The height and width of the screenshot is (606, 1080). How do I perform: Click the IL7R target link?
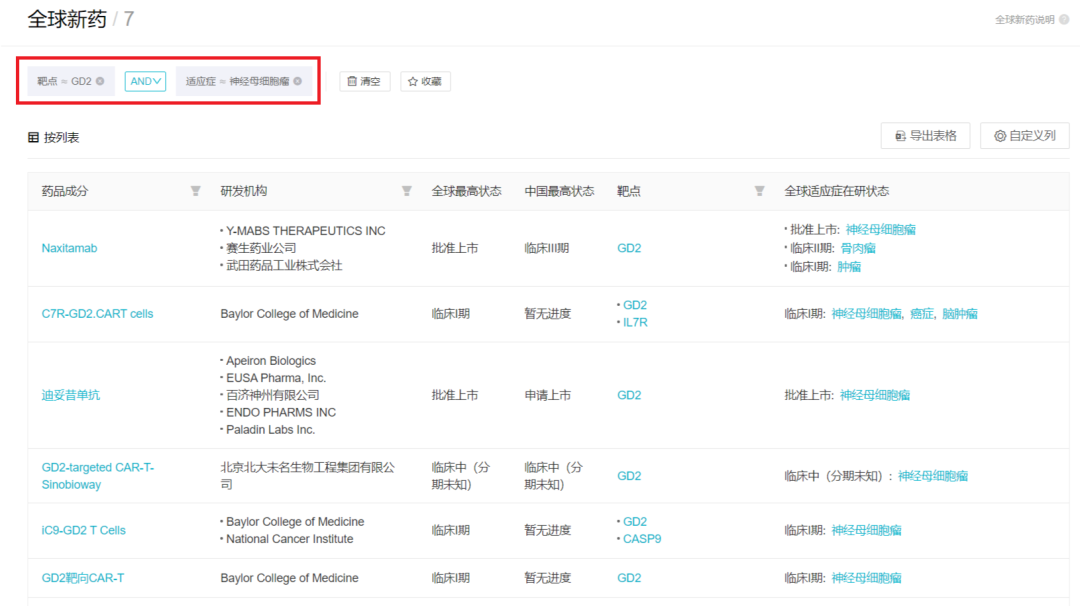[x=635, y=322]
